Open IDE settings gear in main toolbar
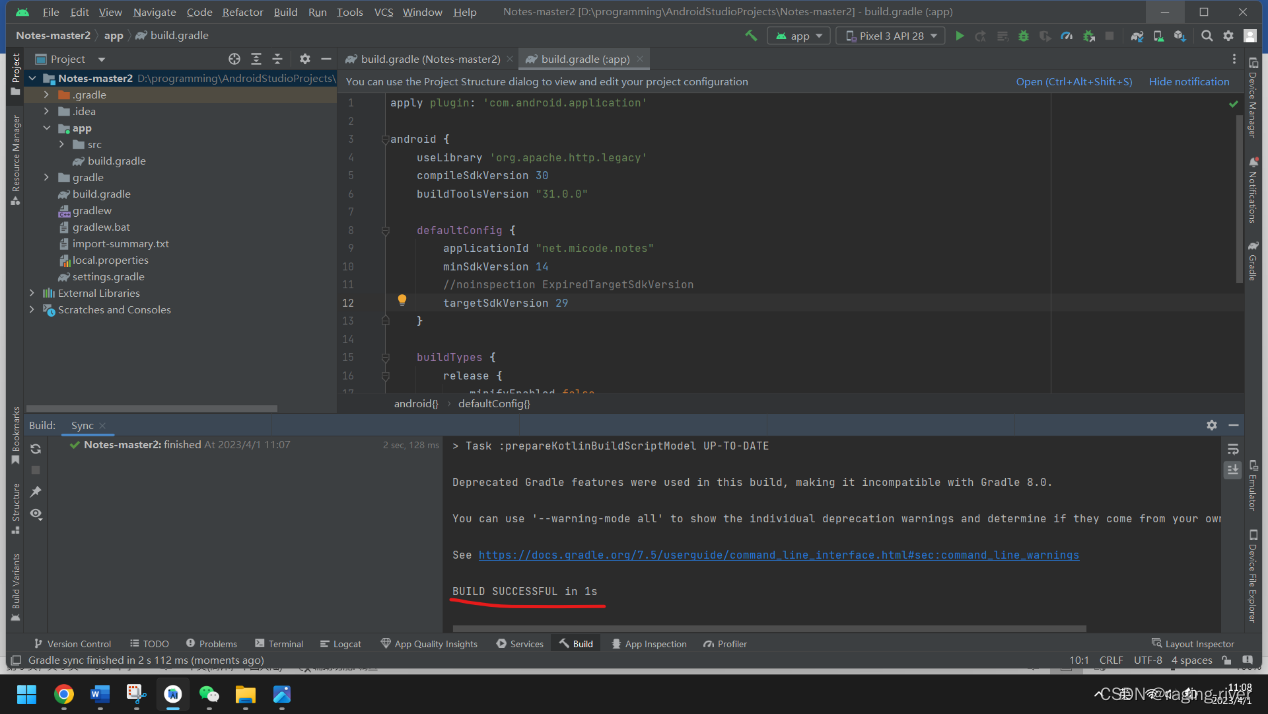Image resolution: width=1268 pixels, height=714 pixels. 1229,35
